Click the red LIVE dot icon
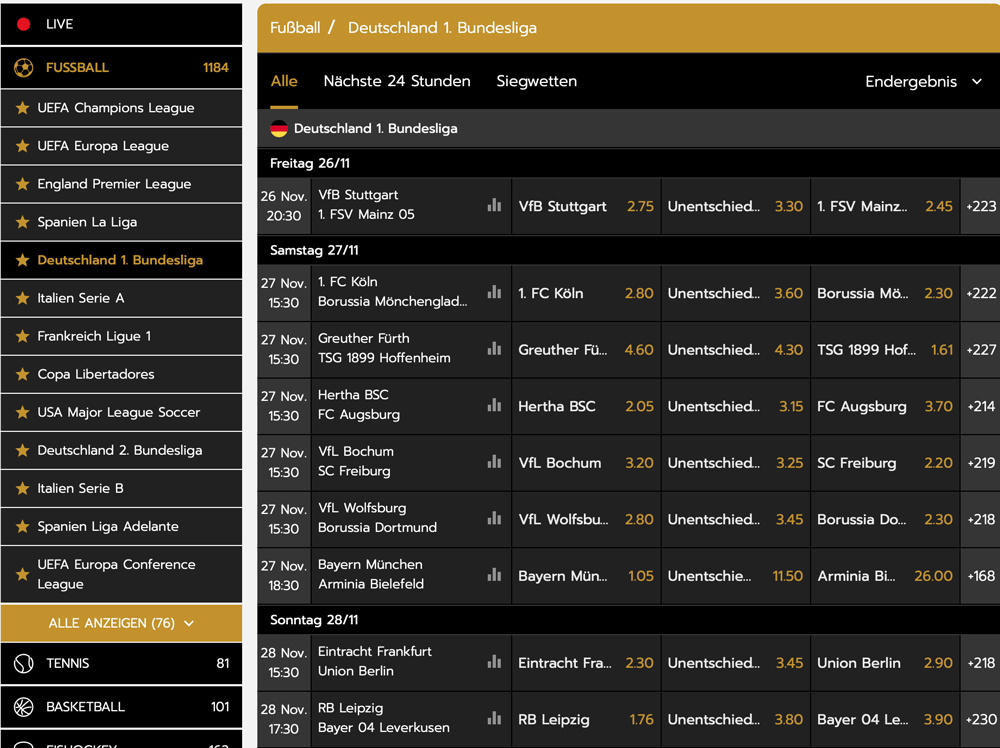This screenshot has width=1000, height=748. 24,24
